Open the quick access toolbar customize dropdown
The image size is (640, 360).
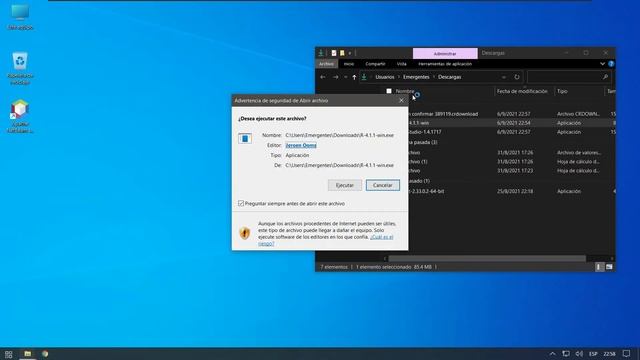pos(350,53)
